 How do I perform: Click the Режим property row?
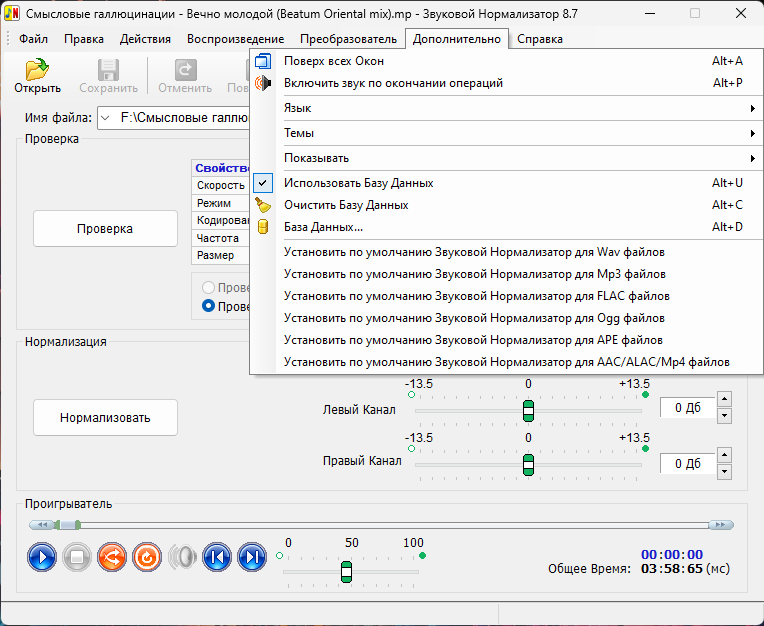[x=221, y=203]
